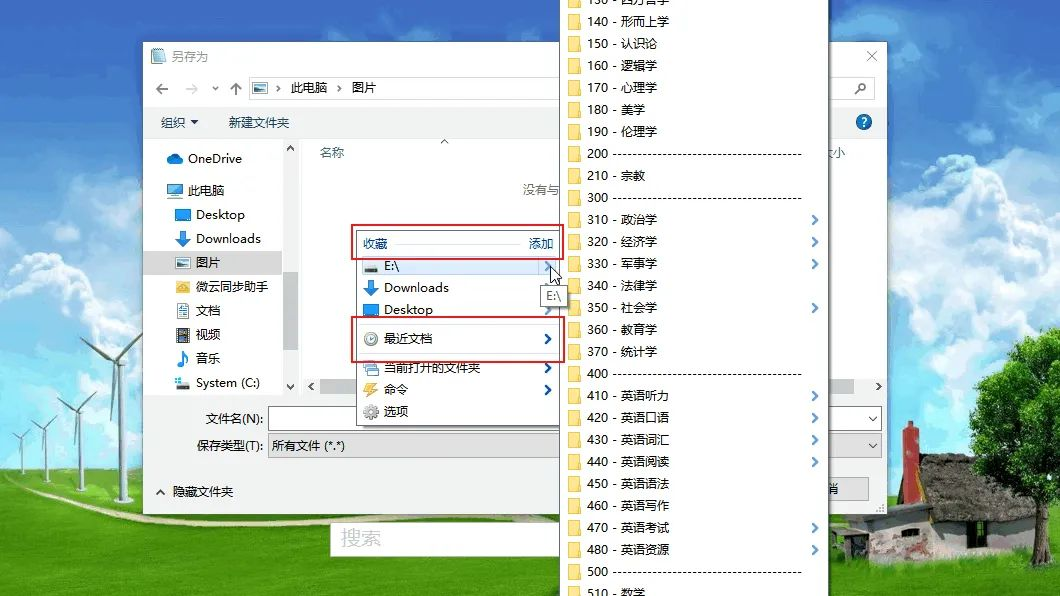
Task: Expand the 当前打开的文件夹 chevron arrow
Action: (548, 368)
